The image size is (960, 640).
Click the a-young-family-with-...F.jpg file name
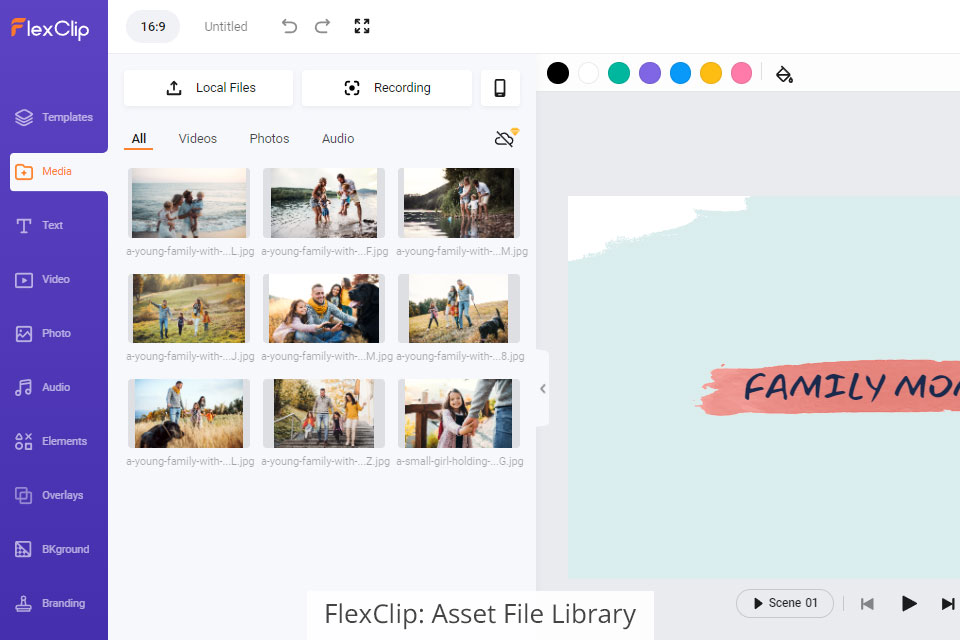(324, 251)
